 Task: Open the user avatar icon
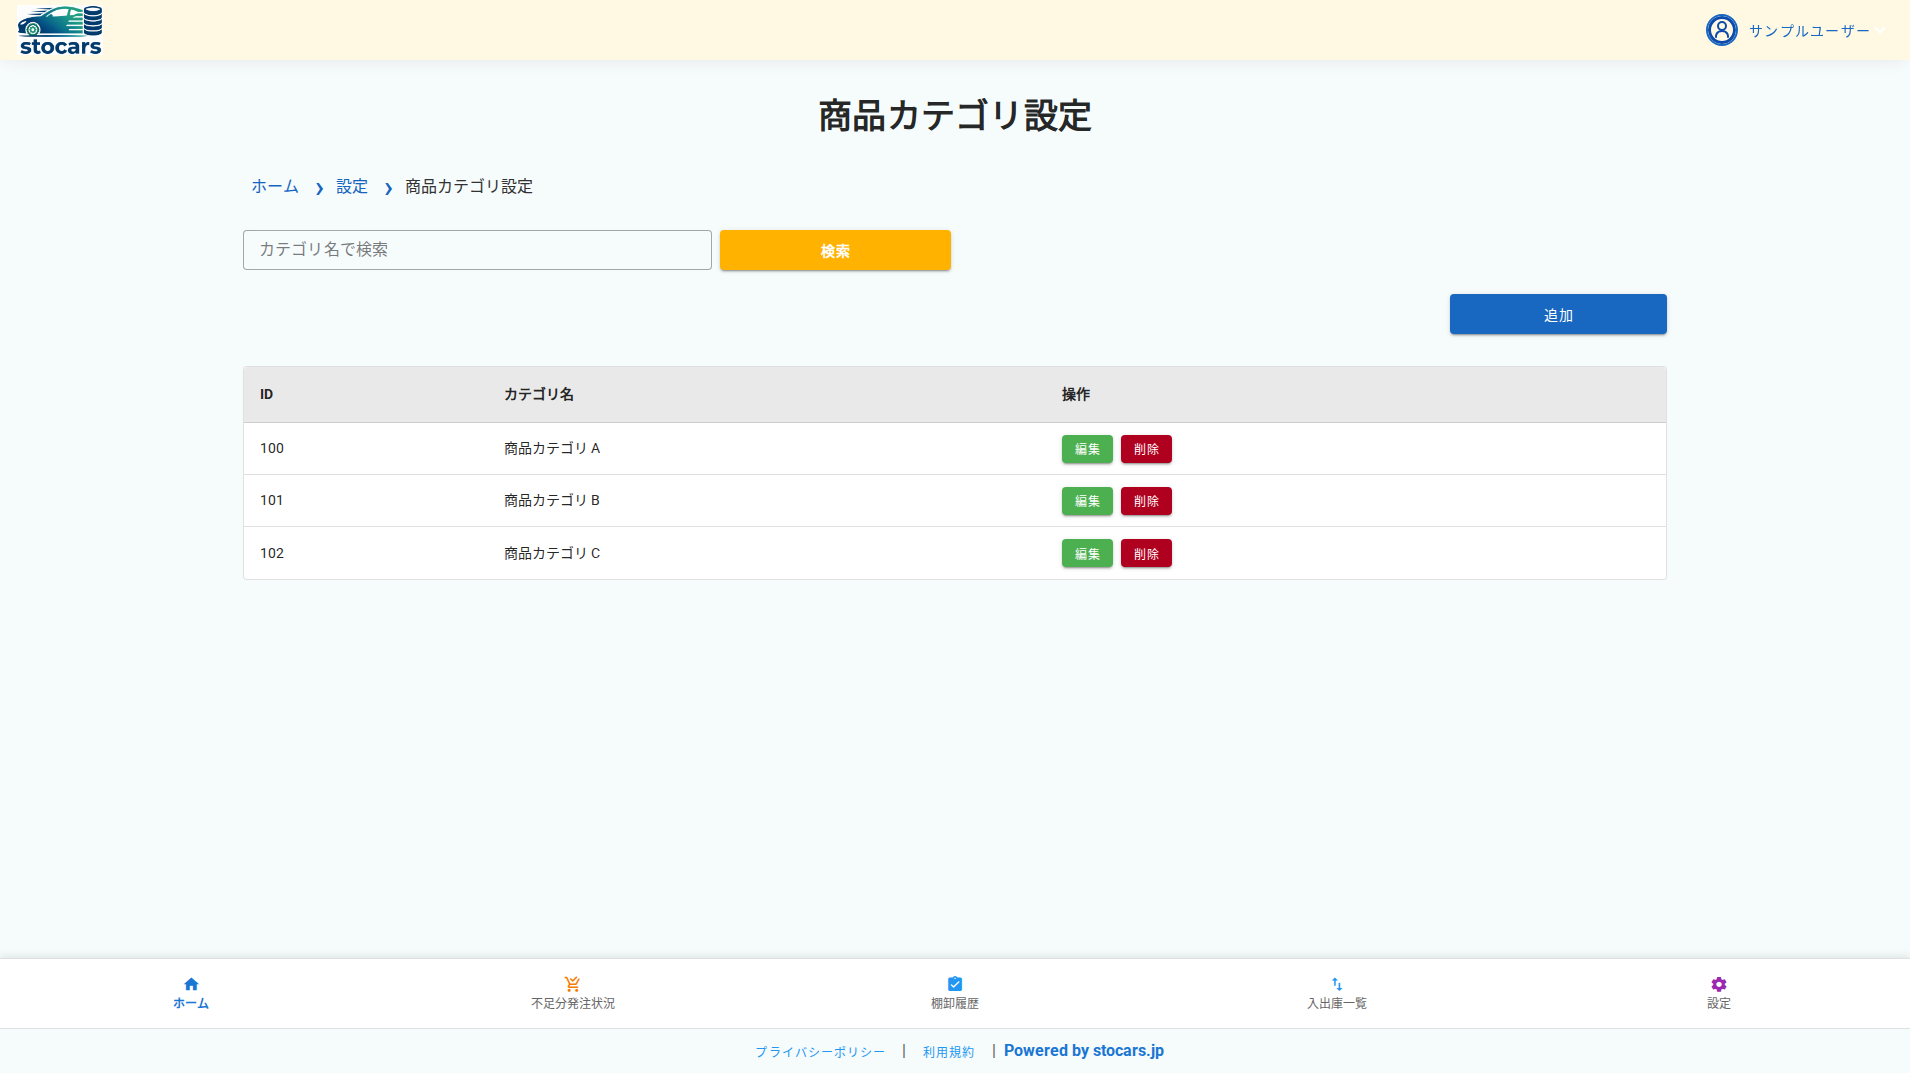click(1721, 30)
